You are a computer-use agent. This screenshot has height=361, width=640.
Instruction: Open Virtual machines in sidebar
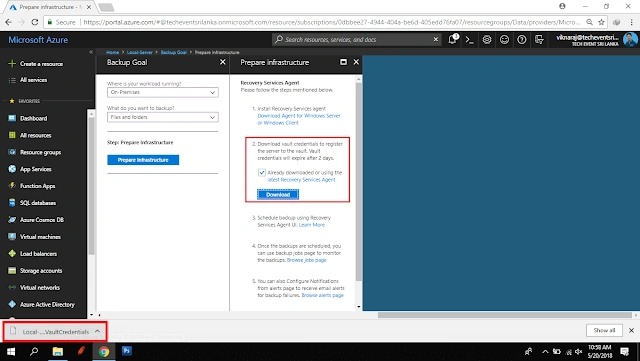click(40, 236)
